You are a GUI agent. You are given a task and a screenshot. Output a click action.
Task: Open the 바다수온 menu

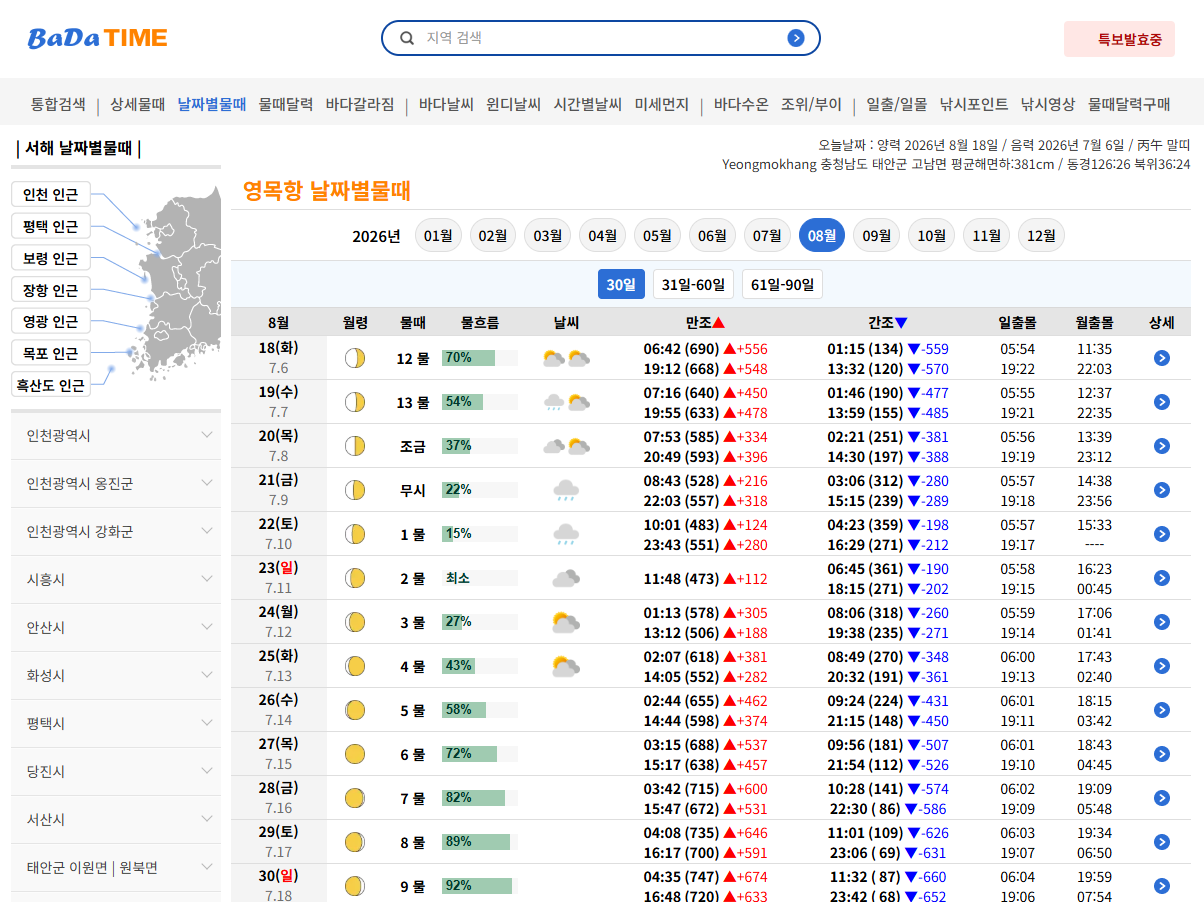741,104
